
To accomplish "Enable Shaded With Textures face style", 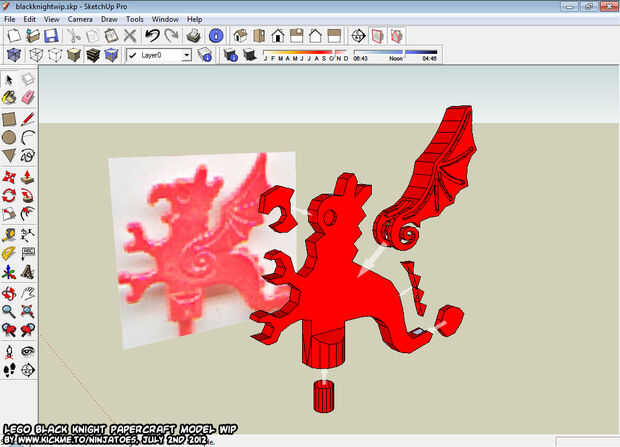I will coord(93,55).
